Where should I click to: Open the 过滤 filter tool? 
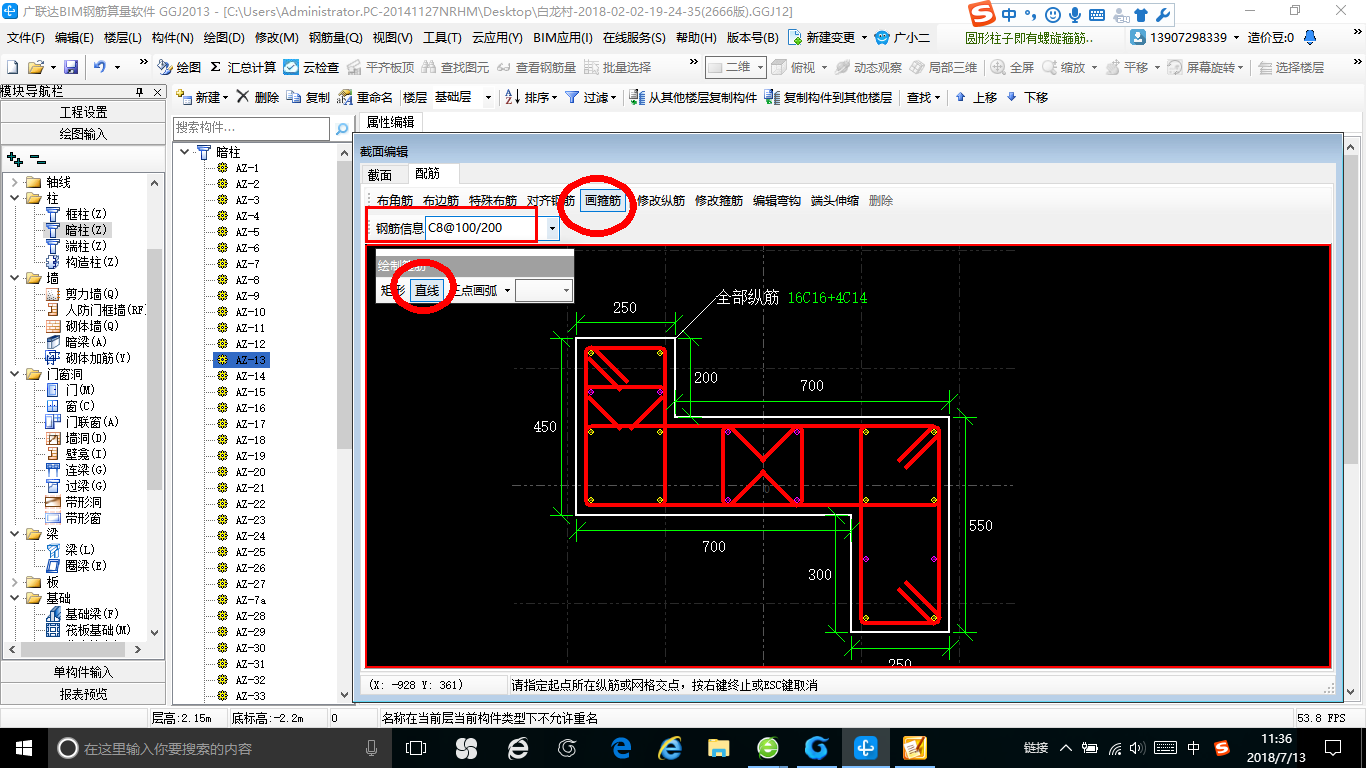pyautogui.click(x=592, y=97)
